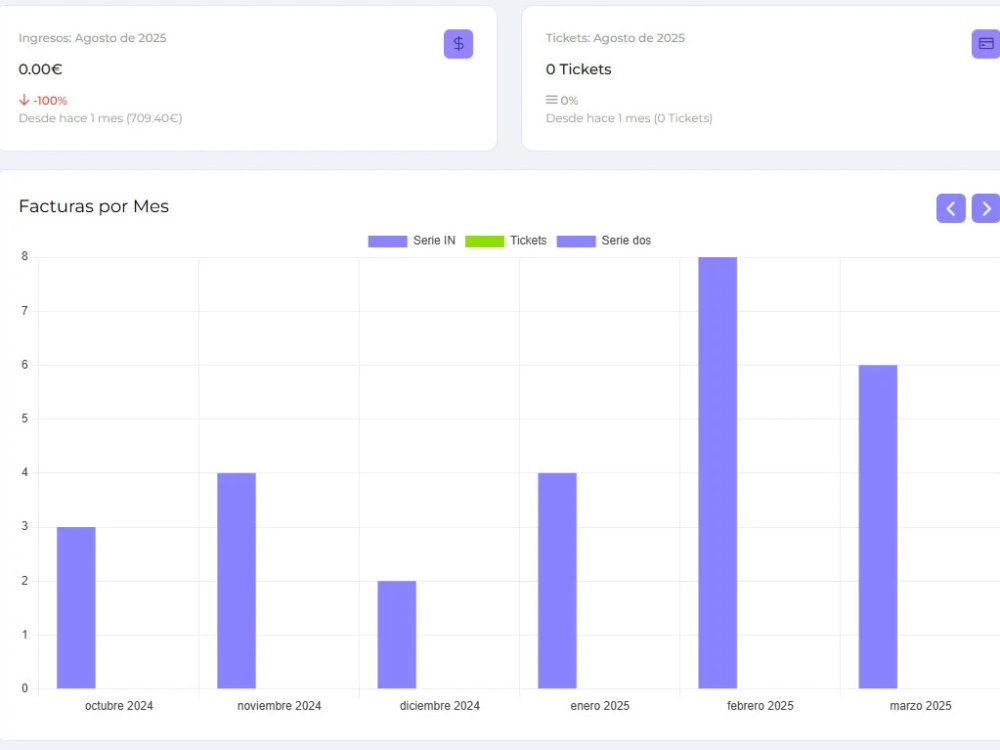Click the octubre 2024 bar
Viewport: 1000px width, 750px height.
pos(76,608)
